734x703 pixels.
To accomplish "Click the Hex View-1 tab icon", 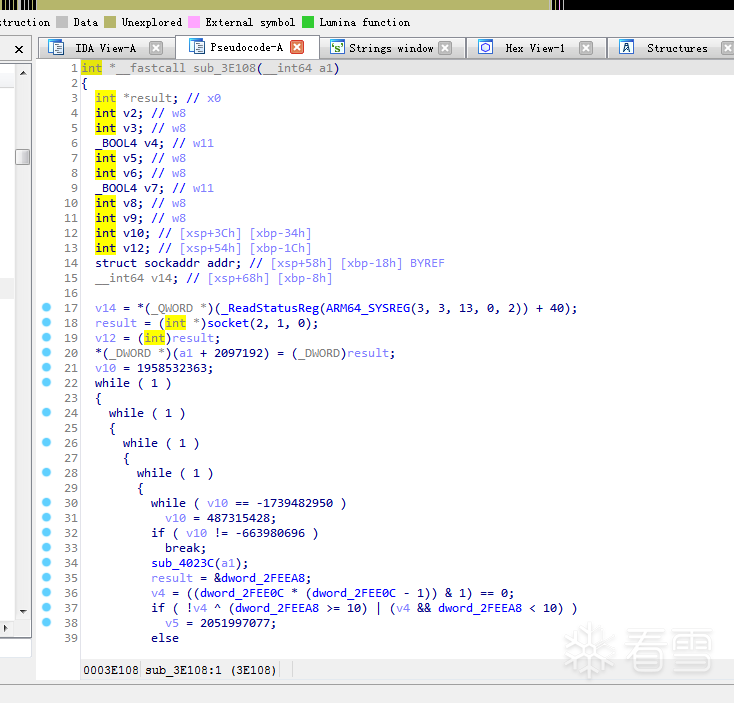I will tap(485, 47).
